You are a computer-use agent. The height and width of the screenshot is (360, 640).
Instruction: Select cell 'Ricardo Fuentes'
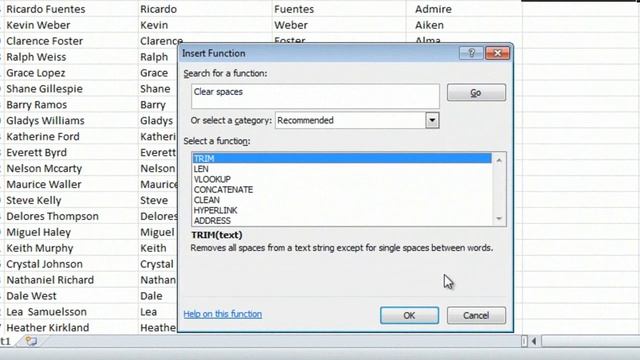(71, 9)
